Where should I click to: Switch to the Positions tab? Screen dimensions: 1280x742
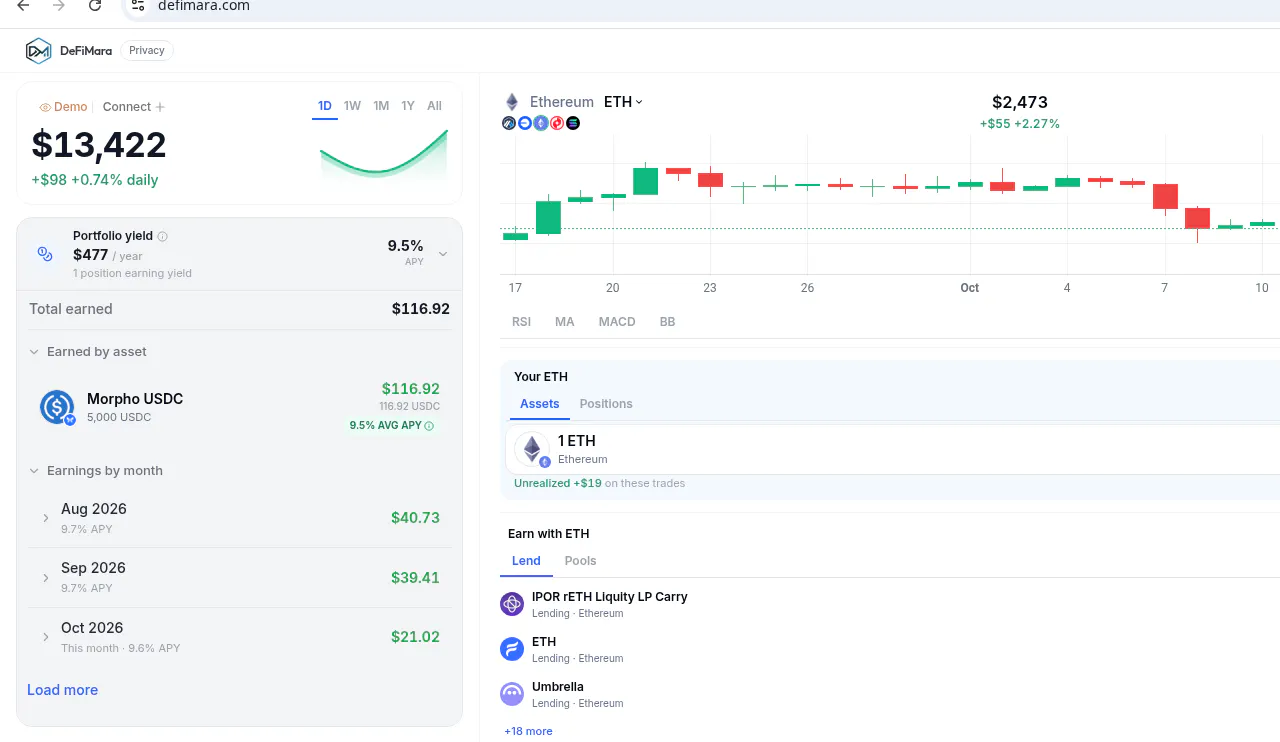[x=606, y=404]
